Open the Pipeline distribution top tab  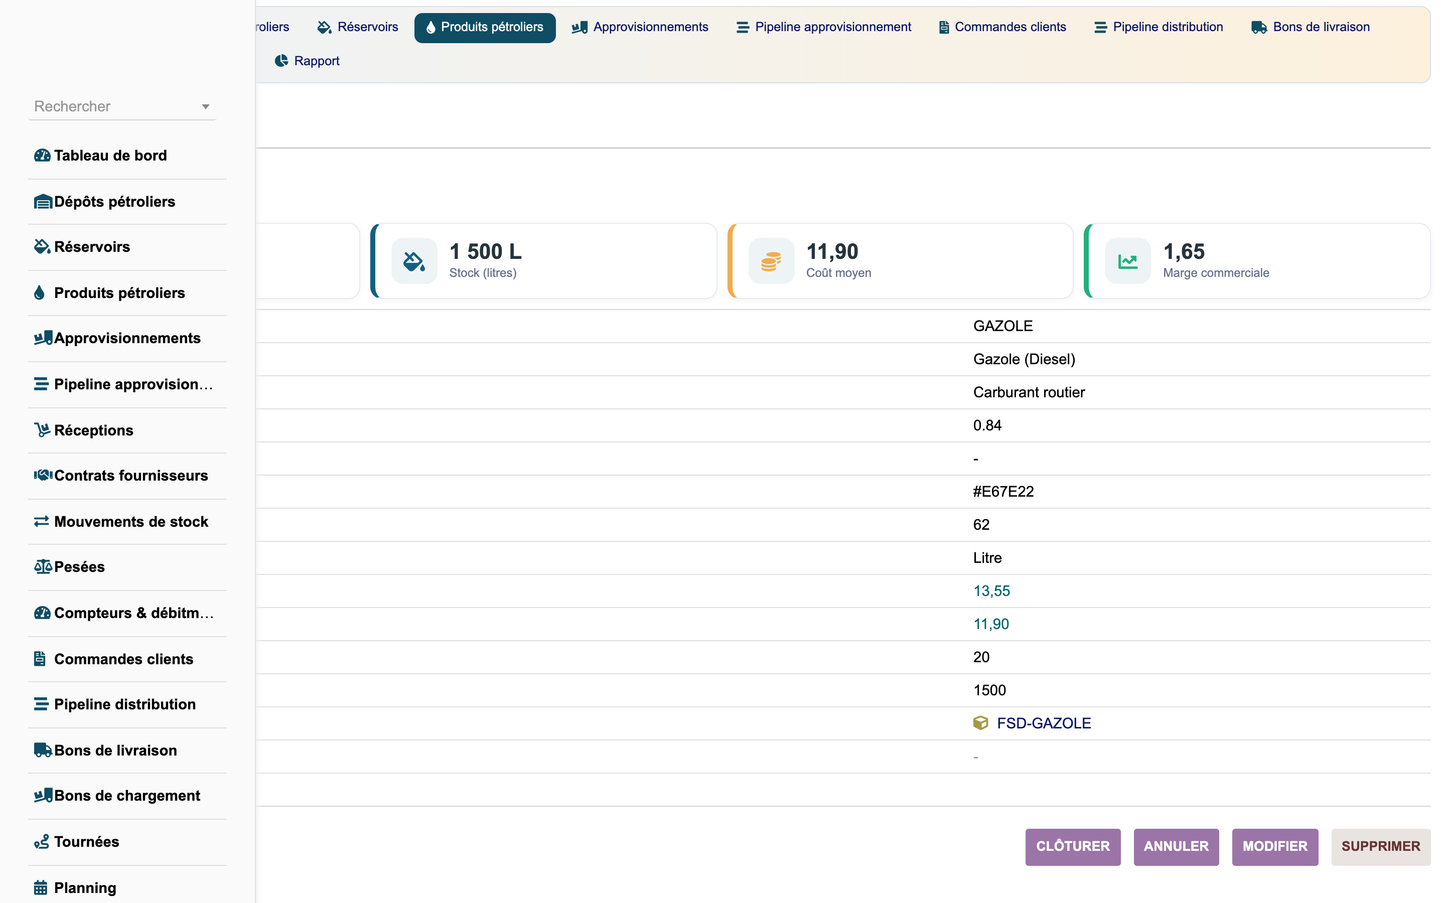coord(1158,27)
